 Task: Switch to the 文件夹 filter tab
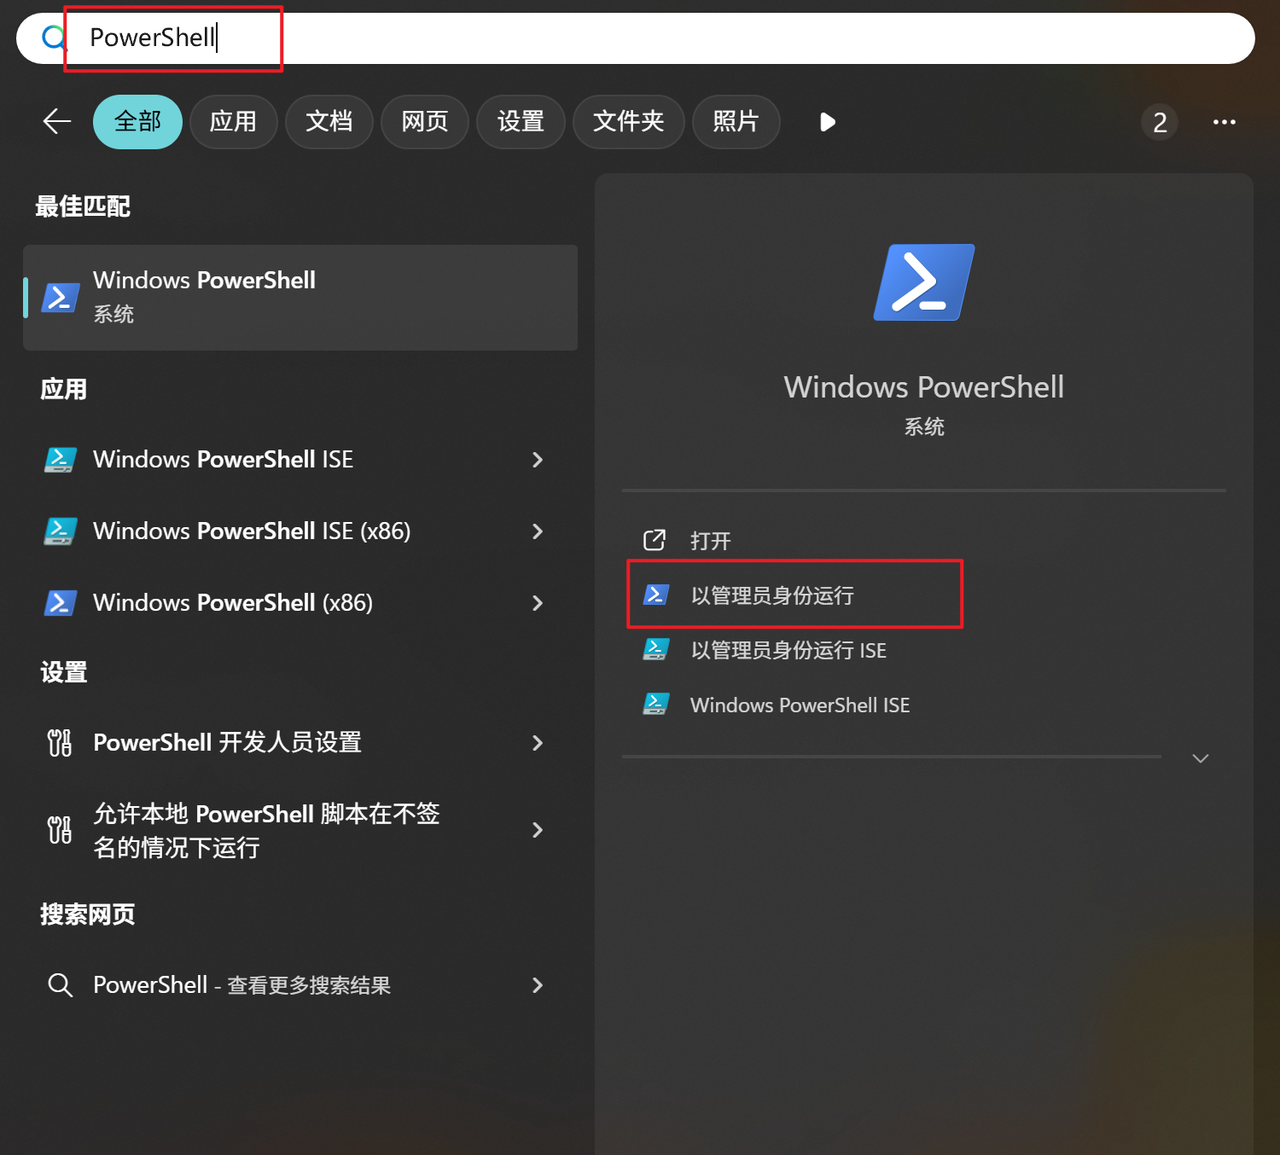(x=629, y=122)
